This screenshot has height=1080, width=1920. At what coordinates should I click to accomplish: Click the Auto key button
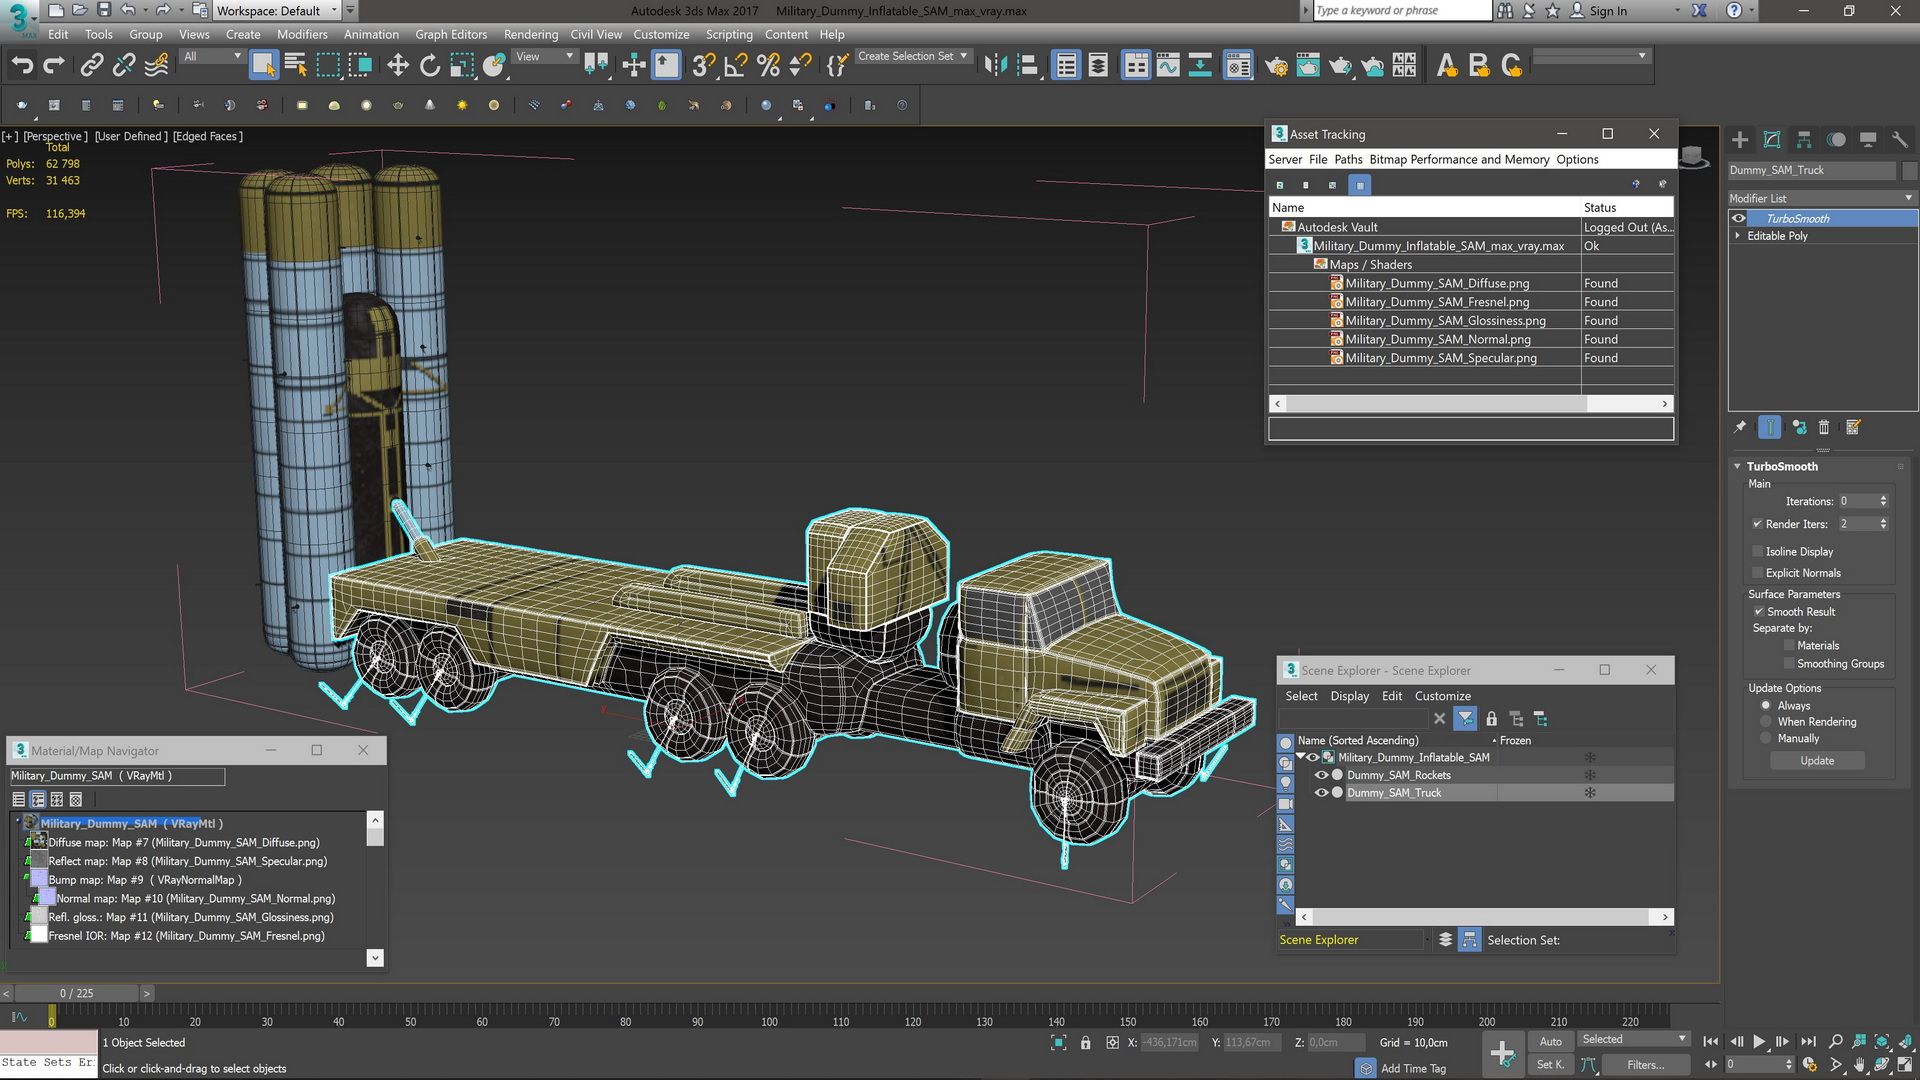point(1550,1041)
